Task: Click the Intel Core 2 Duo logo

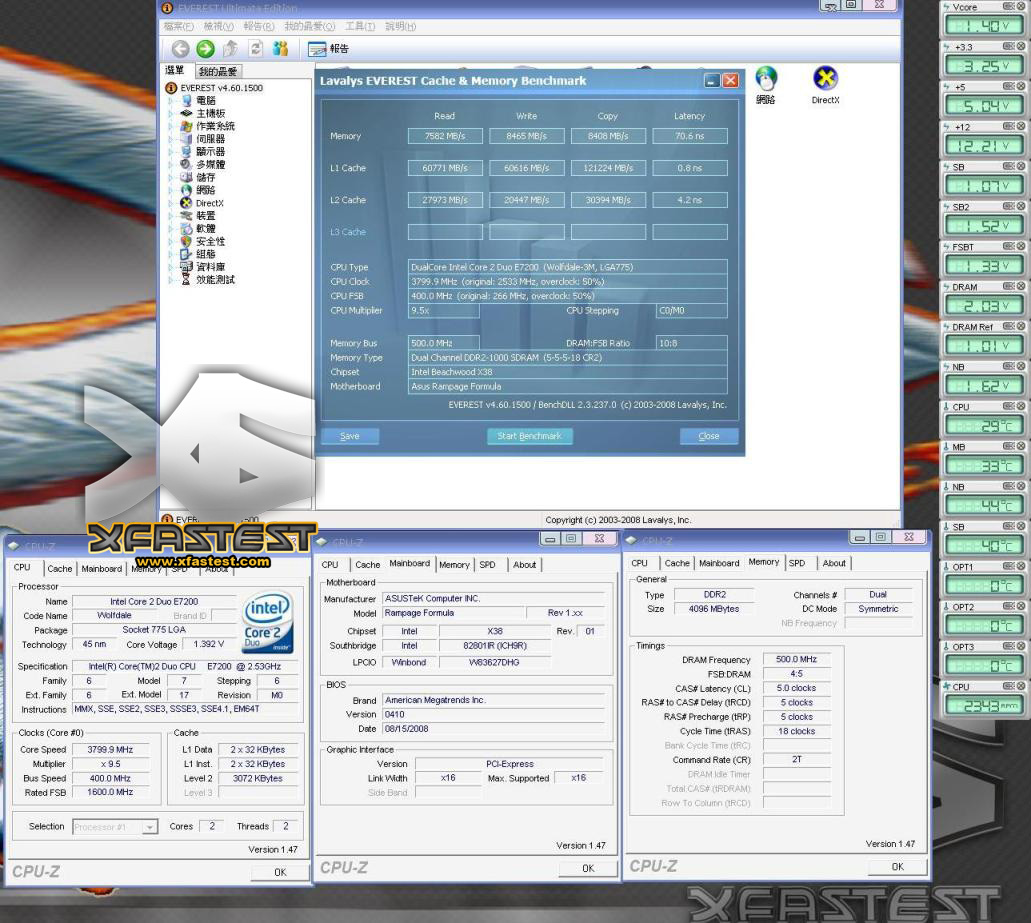Action: [x=267, y=623]
